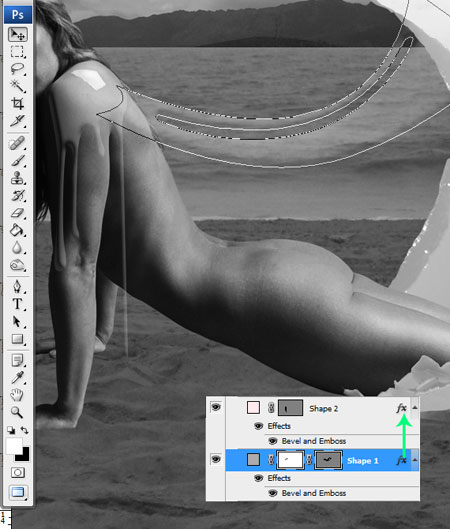
Task: Click Bevel and Emboss under Shape 1
Action: click(x=314, y=493)
